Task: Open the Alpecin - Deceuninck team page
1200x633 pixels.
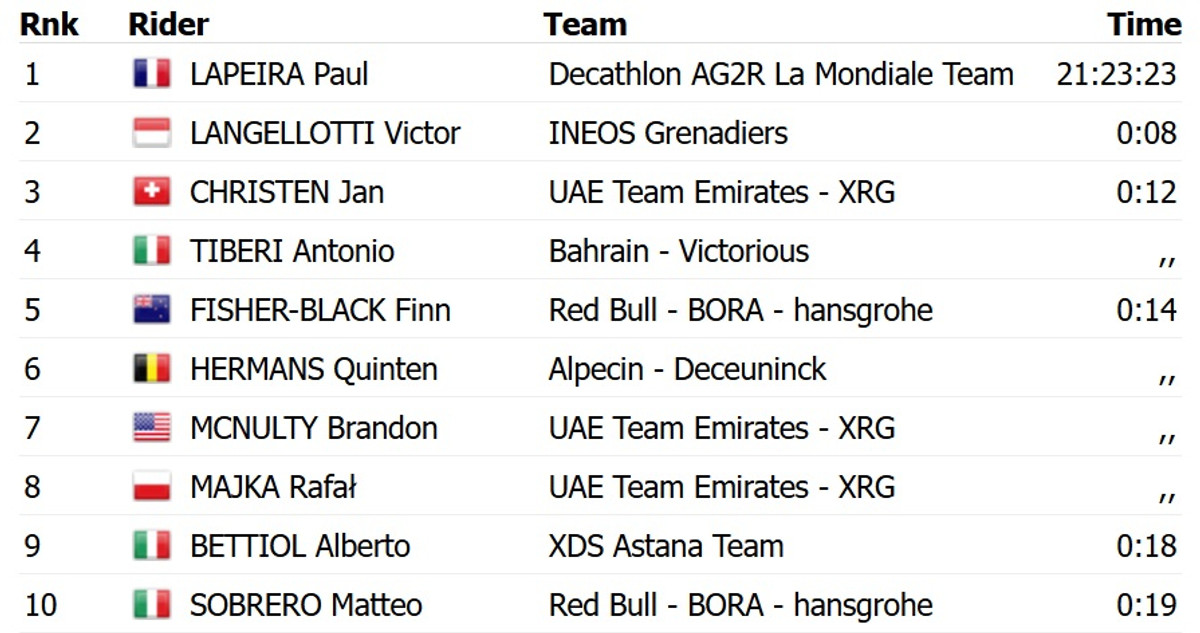Action: pos(688,369)
